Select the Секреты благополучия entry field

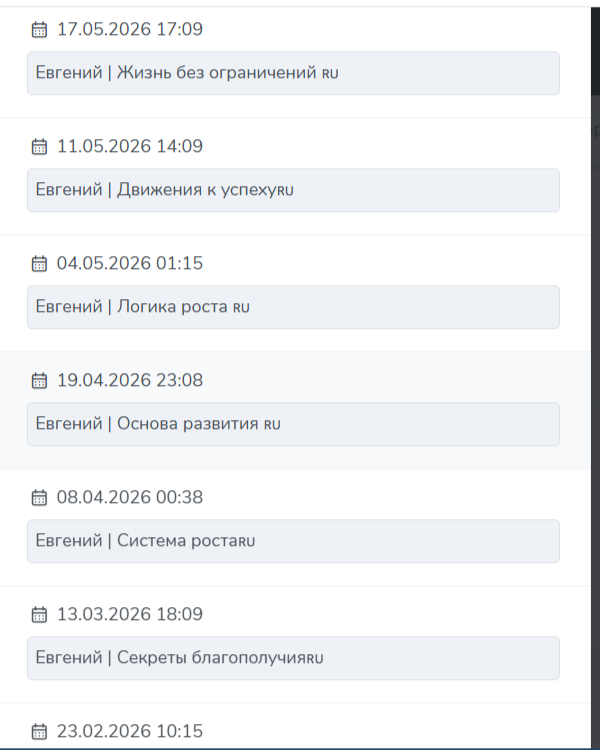293,658
